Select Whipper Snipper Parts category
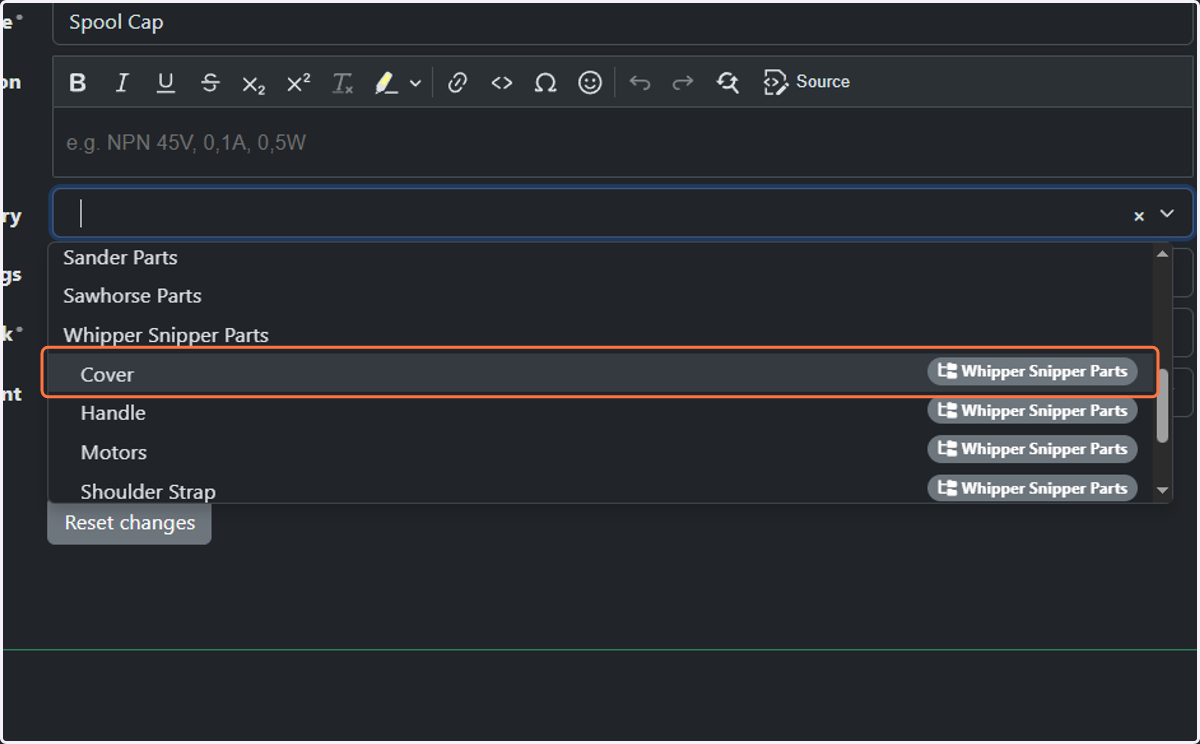The height and width of the screenshot is (744, 1200). point(600,335)
